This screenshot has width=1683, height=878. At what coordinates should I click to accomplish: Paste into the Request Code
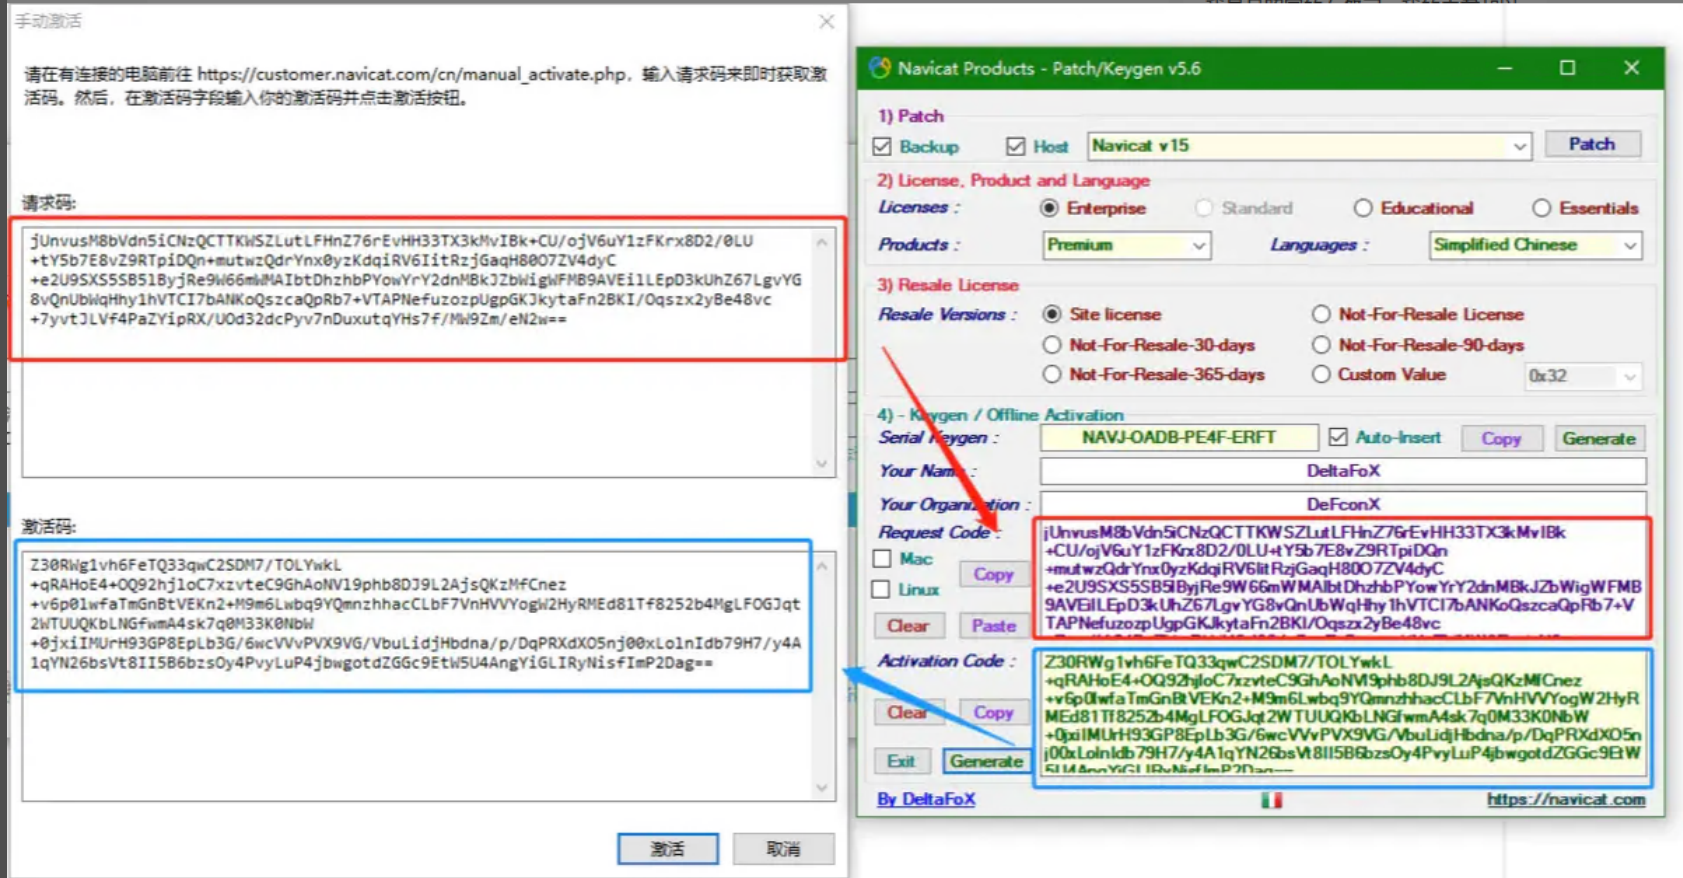click(994, 626)
